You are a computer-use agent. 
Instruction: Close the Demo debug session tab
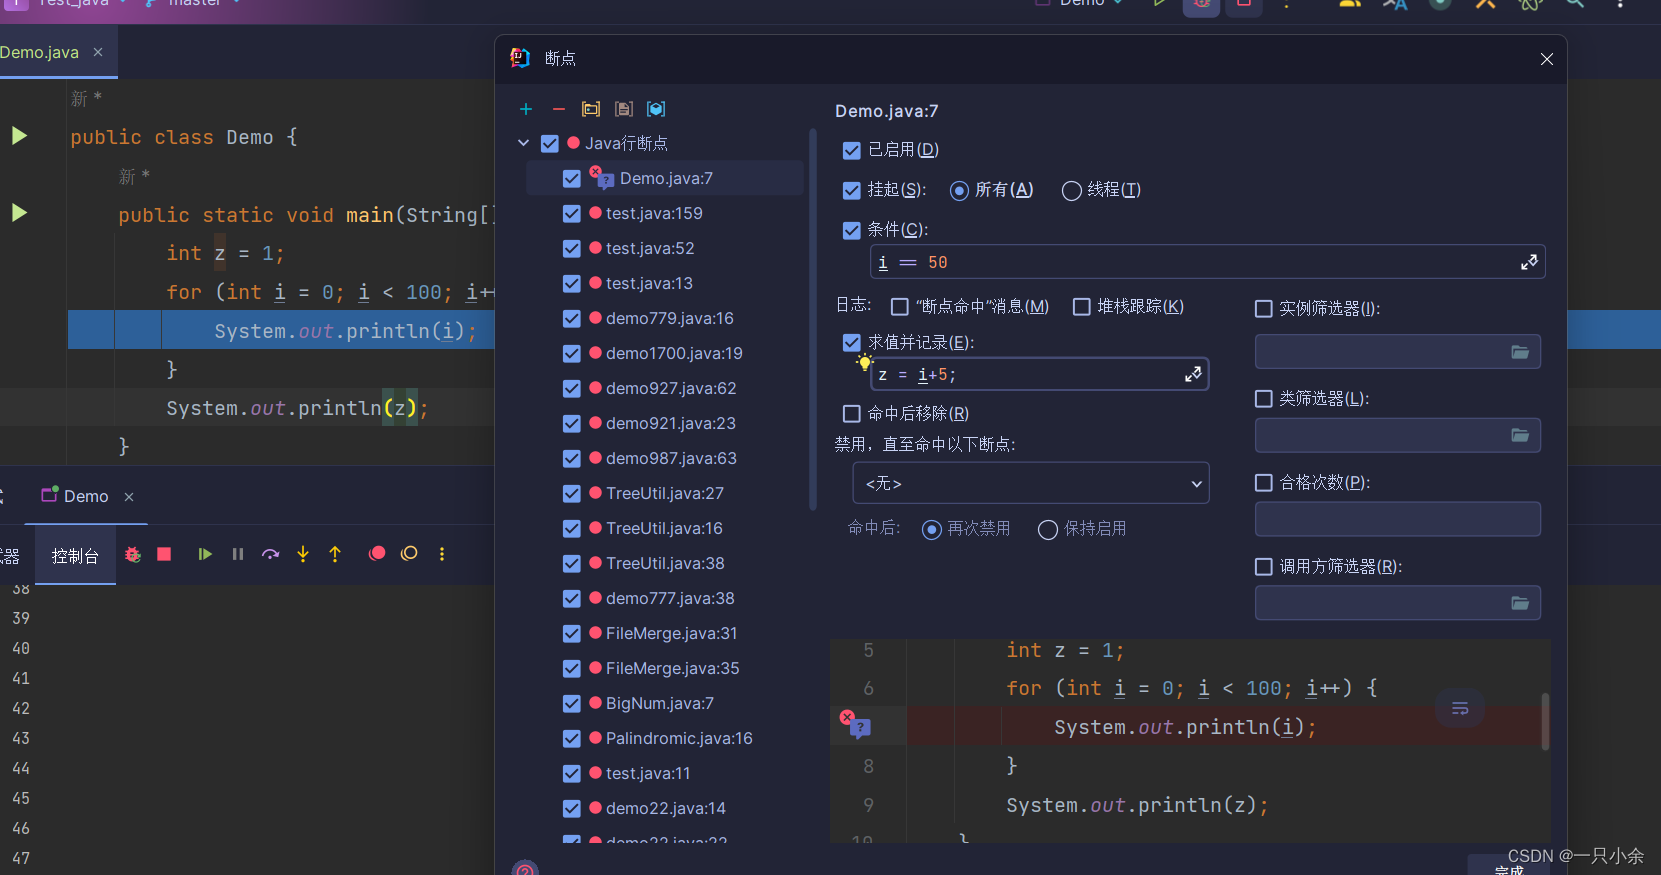[129, 497]
